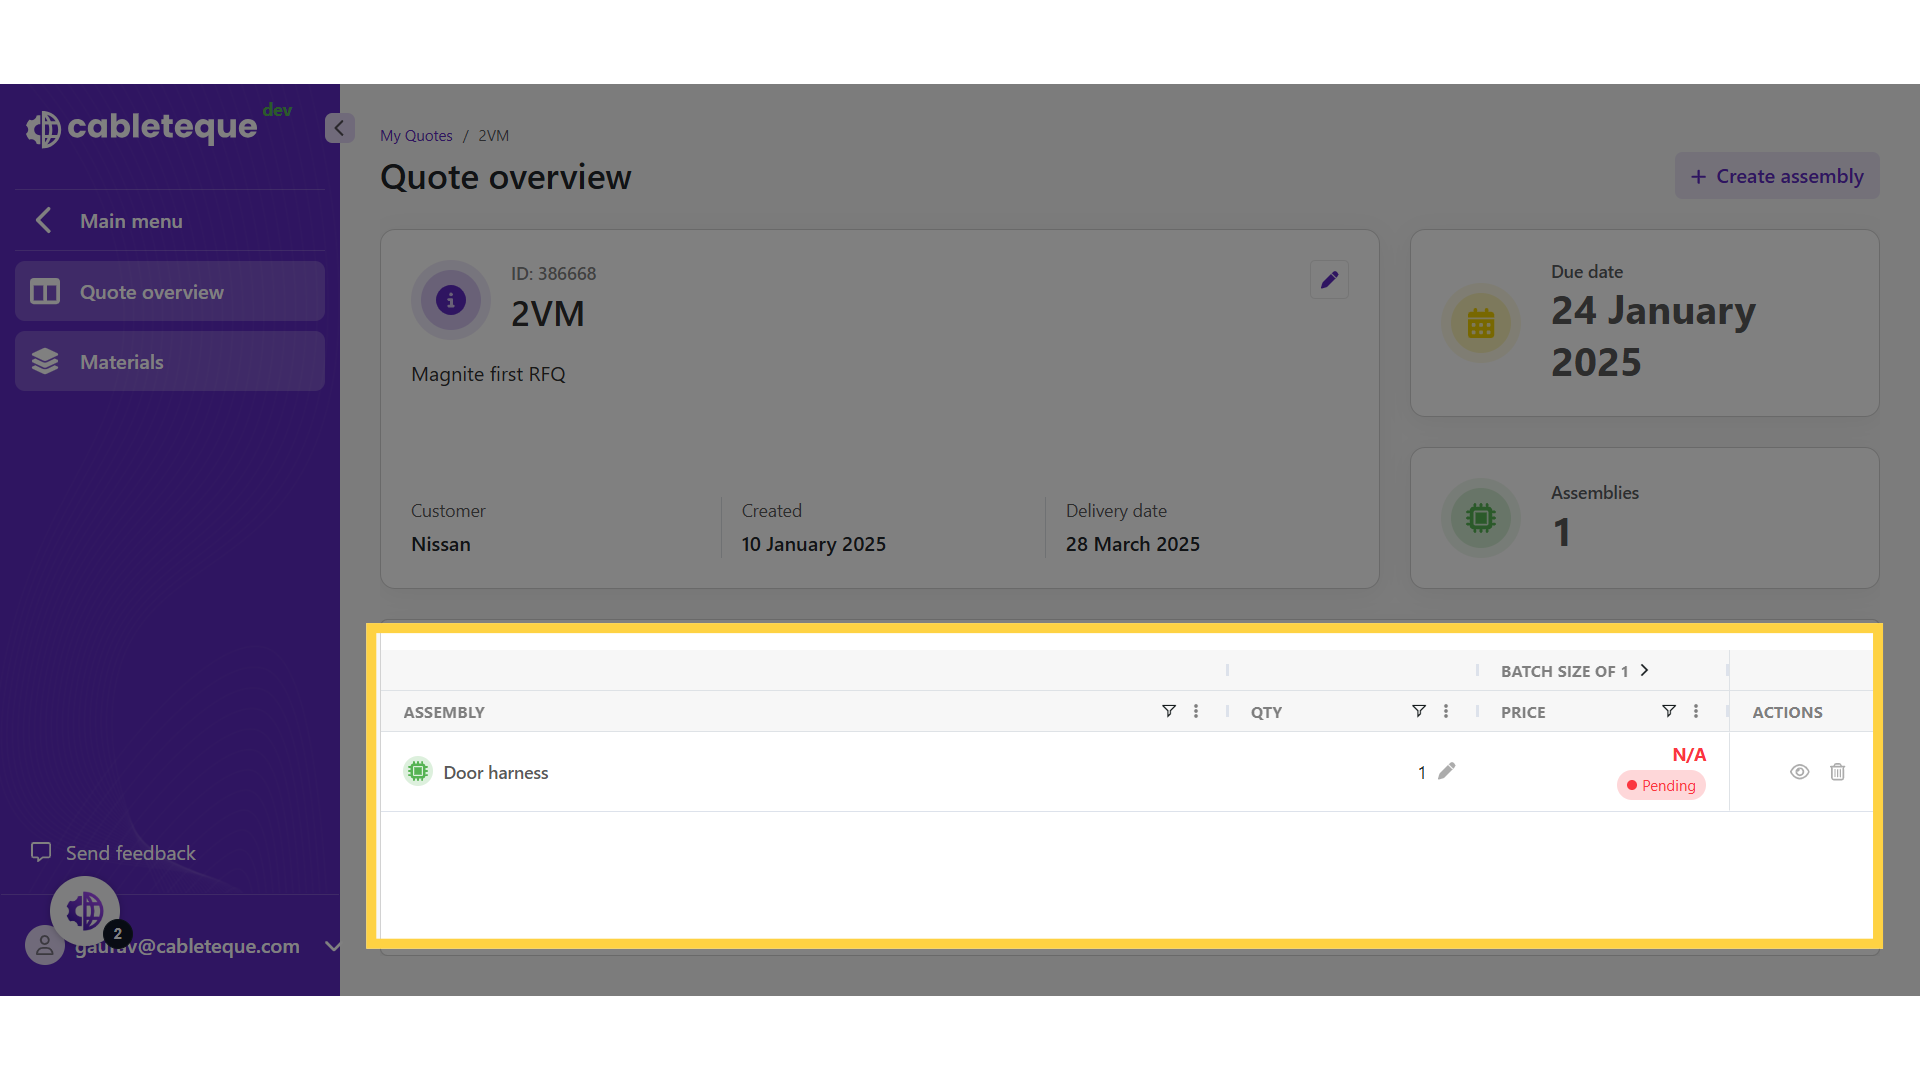Open the filter icon on the Assembly column
Viewport: 1920px width, 1080px height.
coord(1169,711)
